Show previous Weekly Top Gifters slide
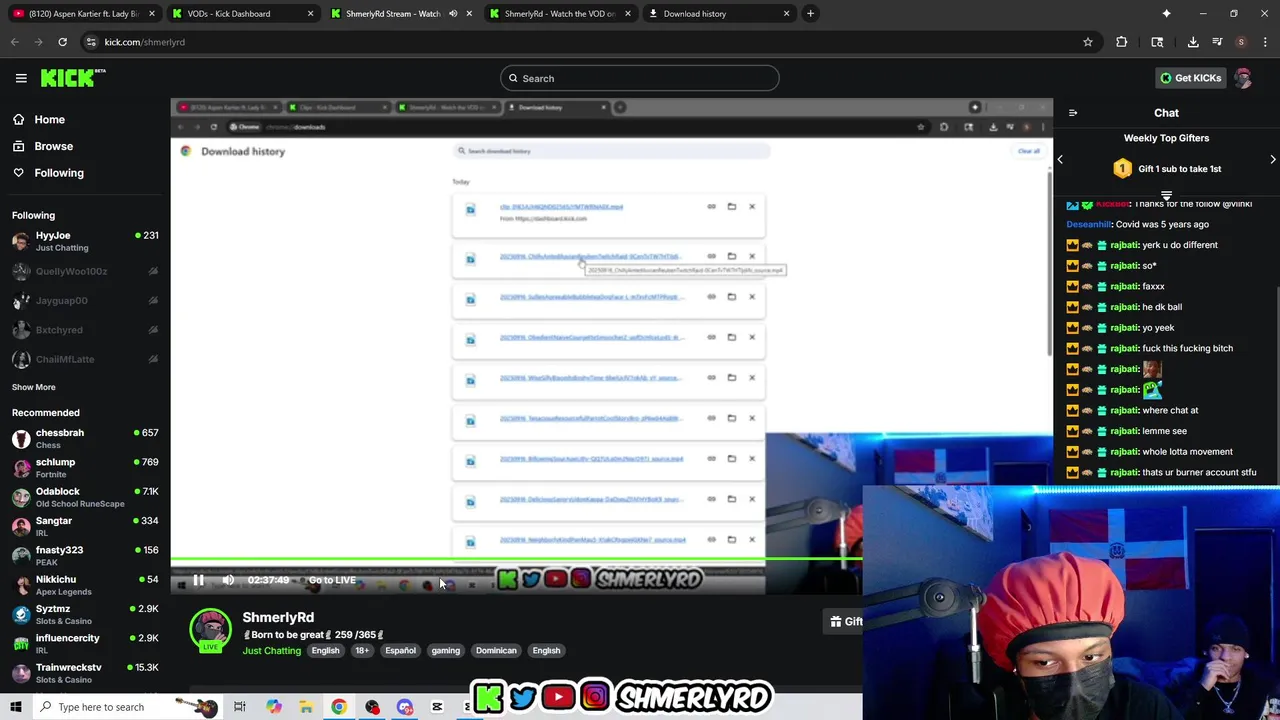Image resolution: width=1280 pixels, height=720 pixels. (x=1060, y=159)
